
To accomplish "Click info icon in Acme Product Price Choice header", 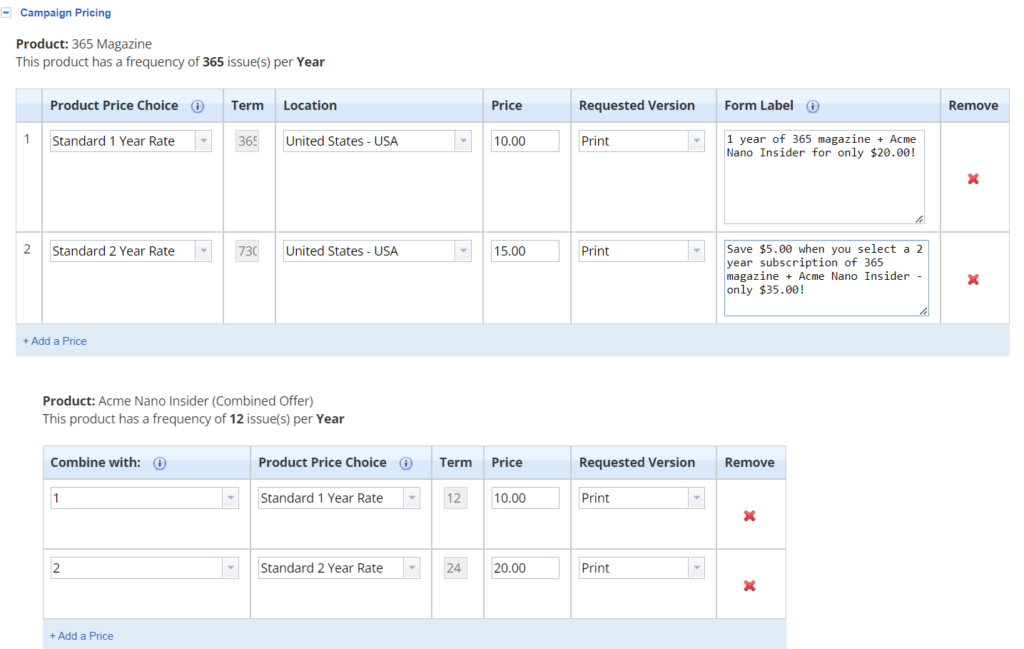I will click(x=405, y=463).
